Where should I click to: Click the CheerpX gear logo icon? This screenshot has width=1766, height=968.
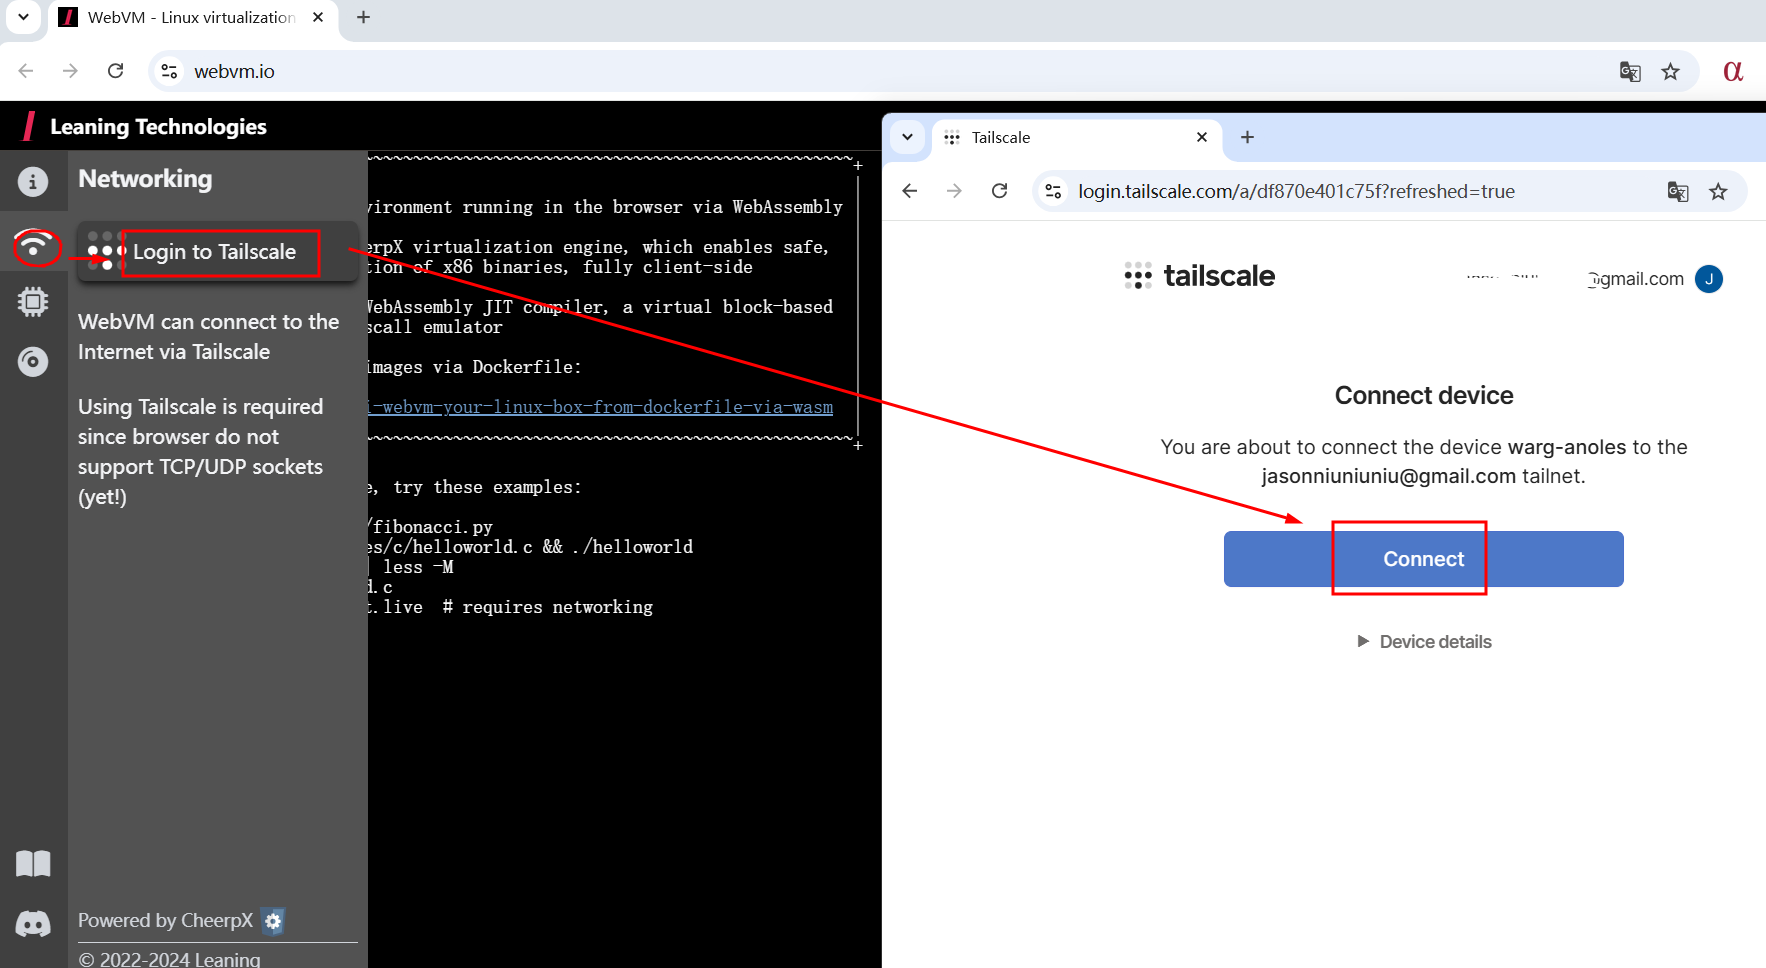click(x=273, y=921)
